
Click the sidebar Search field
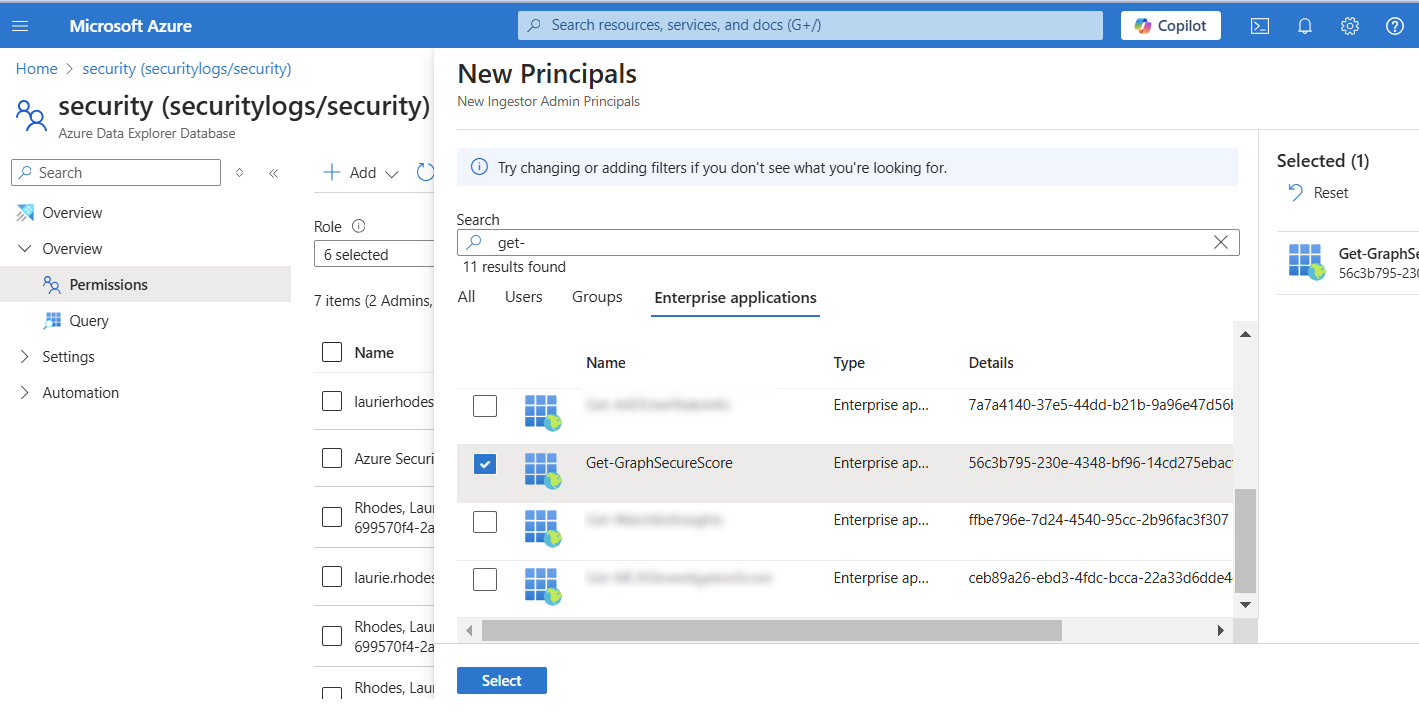click(116, 173)
